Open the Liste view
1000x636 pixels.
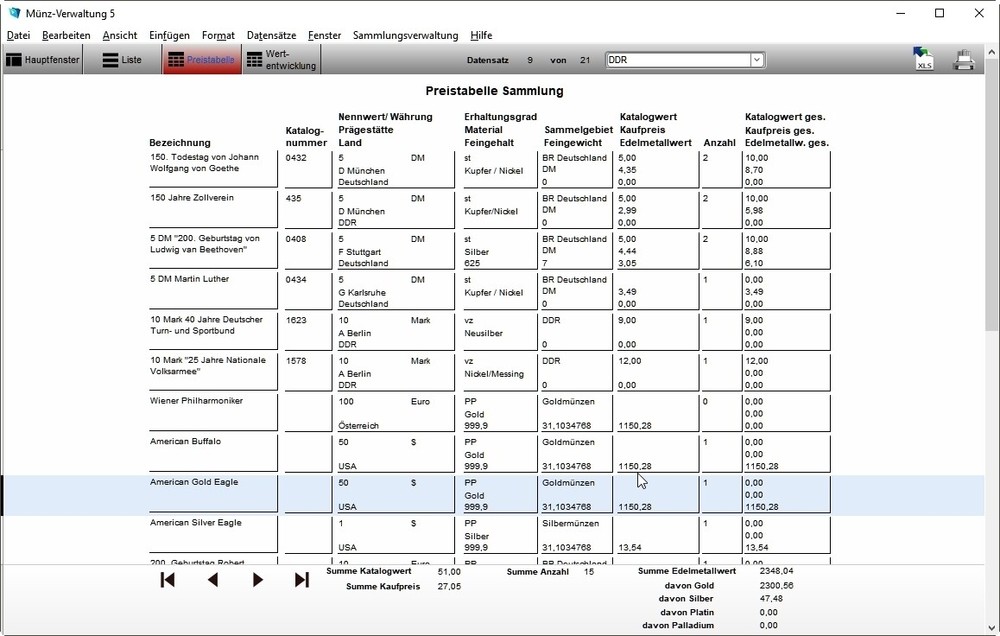point(124,59)
